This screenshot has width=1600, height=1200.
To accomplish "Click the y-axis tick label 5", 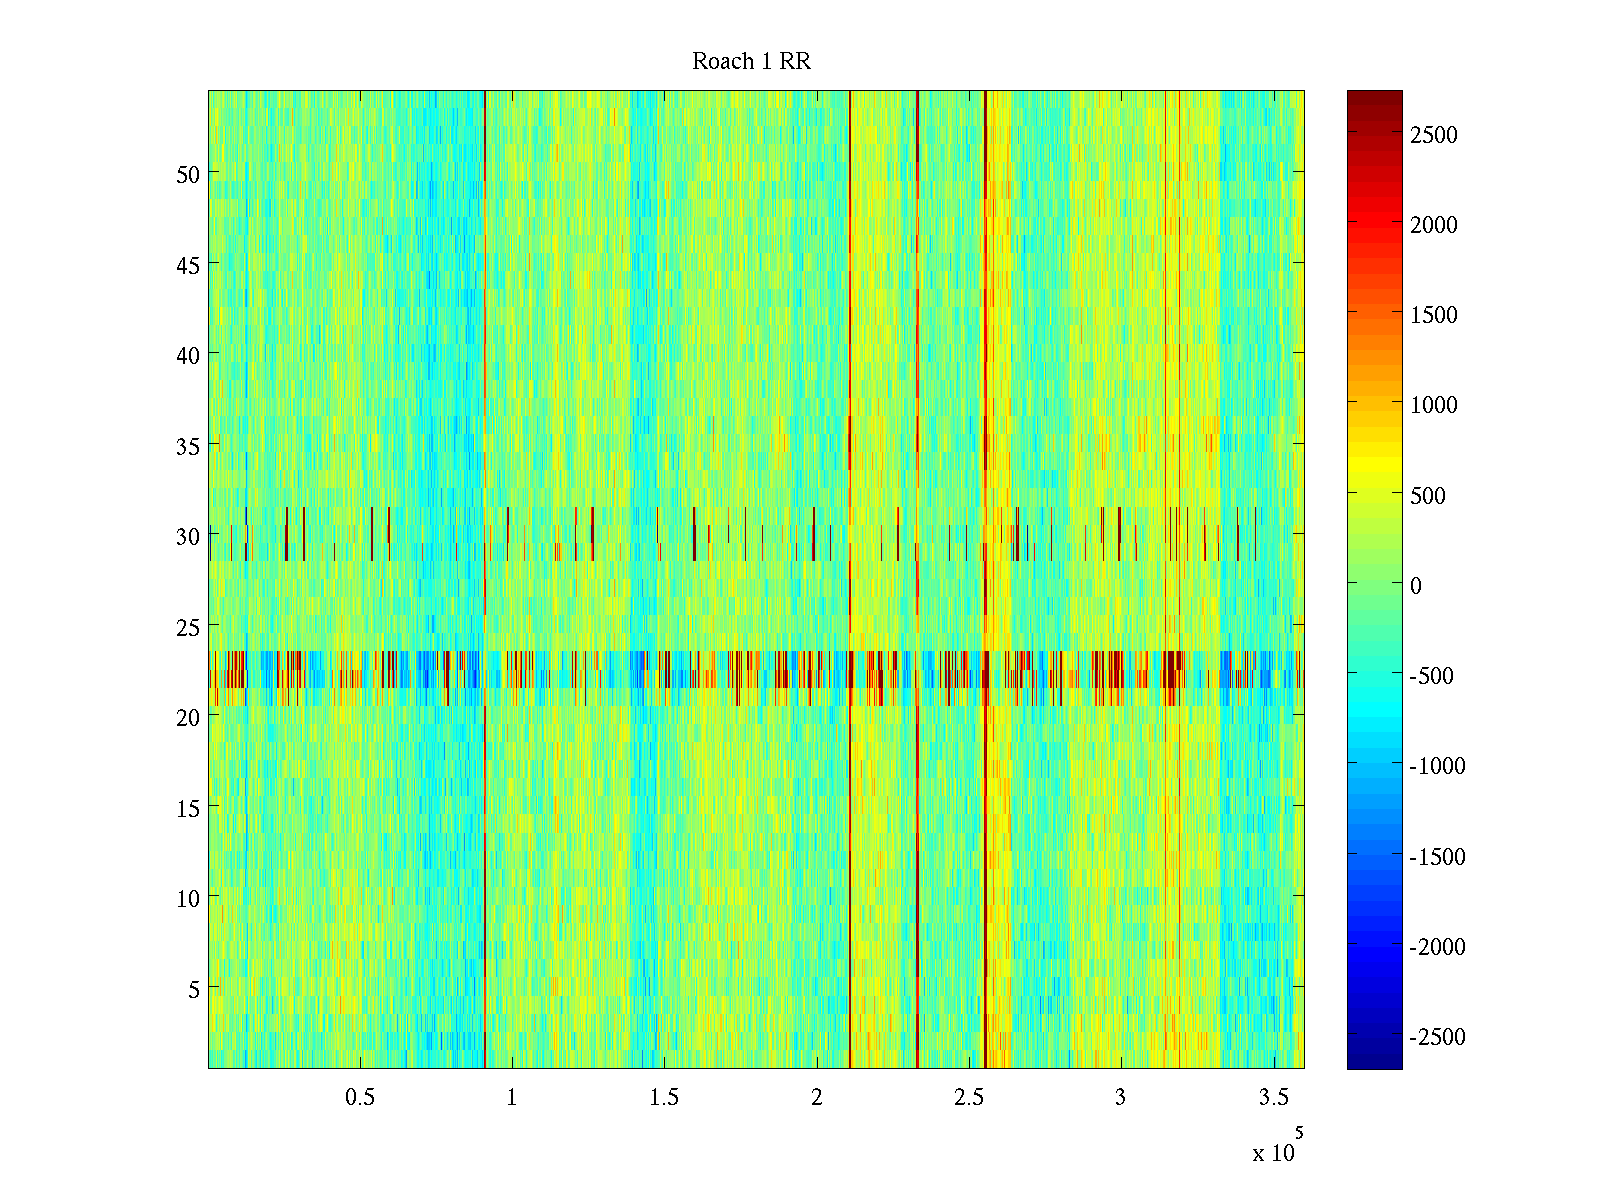I will click(x=194, y=990).
